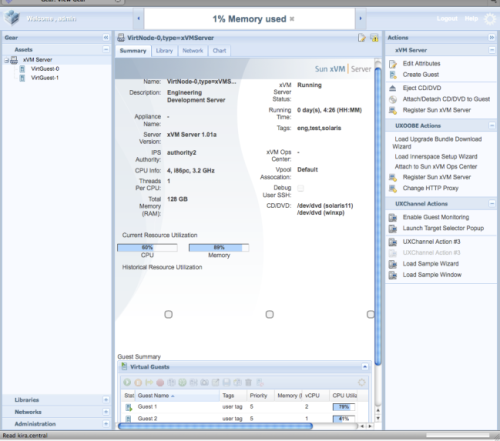Image resolution: width=500 pixels, height=441 pixels.
Task: Open the Chart tab
Action: 219,51
